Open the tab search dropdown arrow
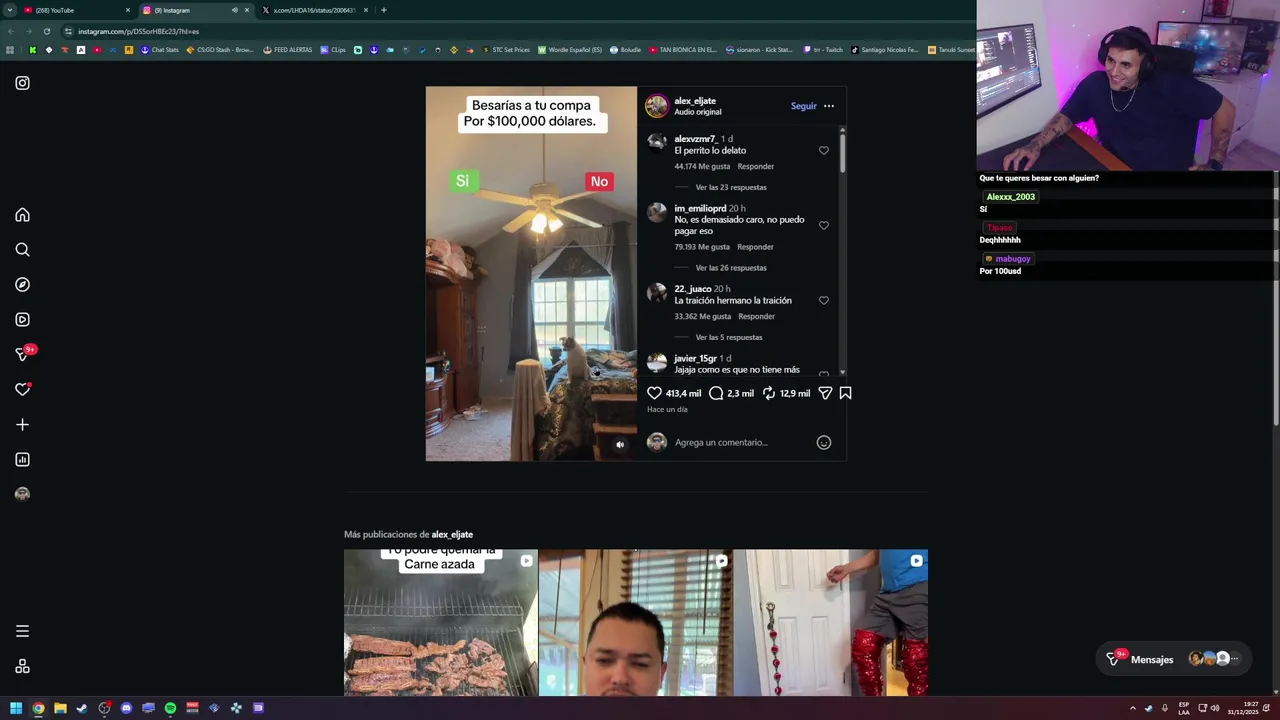This screenshot has height=720, width=1280. (x=9, y=10)
